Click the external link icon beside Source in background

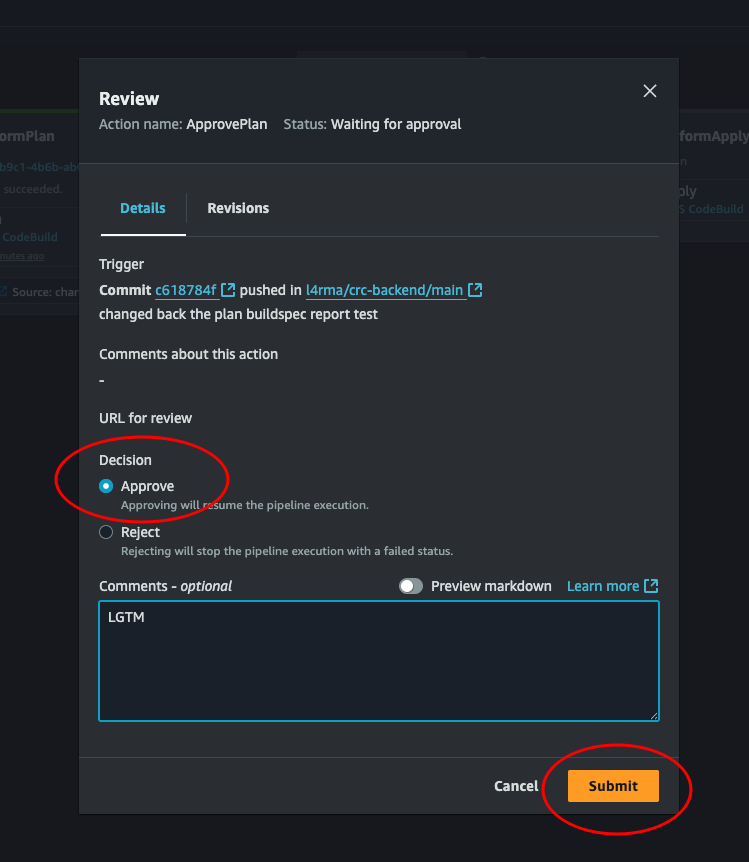(x=4, y=292)
